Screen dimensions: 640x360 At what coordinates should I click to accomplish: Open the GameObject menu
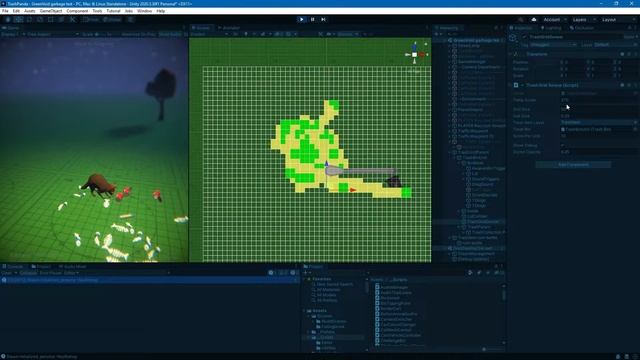click(51, 11)
